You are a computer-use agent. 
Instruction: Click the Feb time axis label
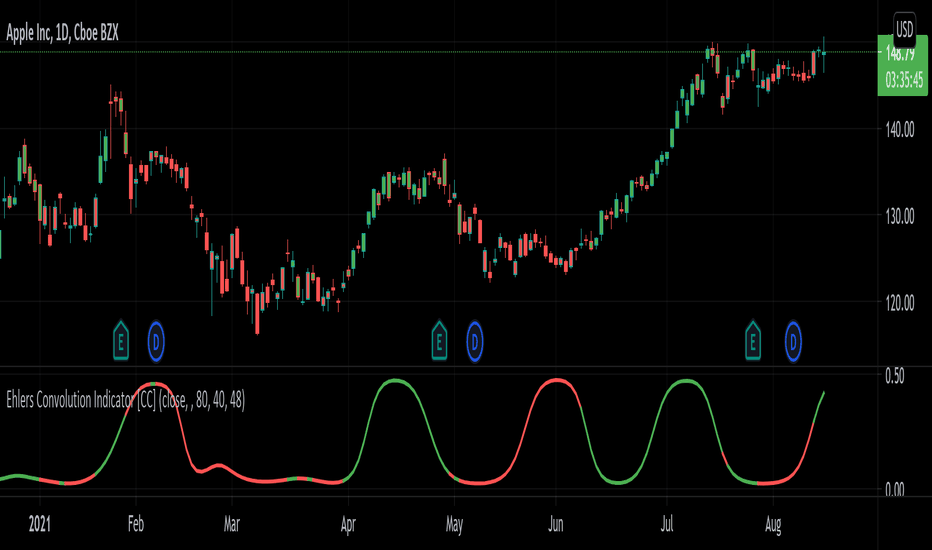point(136,524)
